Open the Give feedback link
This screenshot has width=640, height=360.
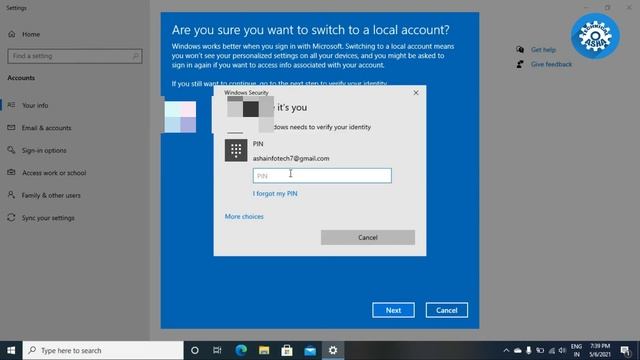551,64
